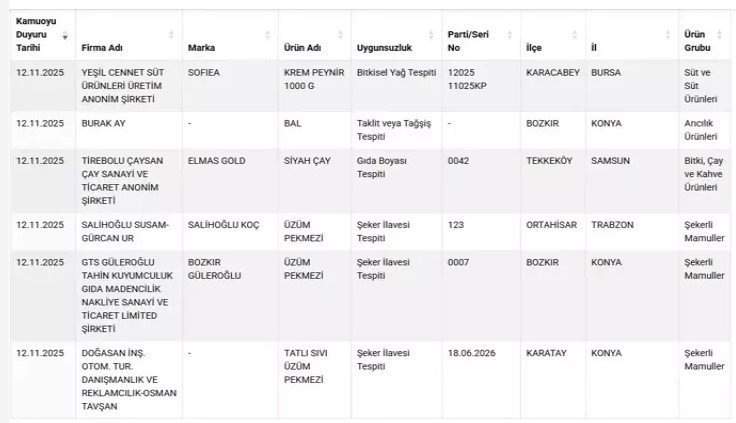
Task: Click sort arrows in Marka header
Action: tap(267, 35)
